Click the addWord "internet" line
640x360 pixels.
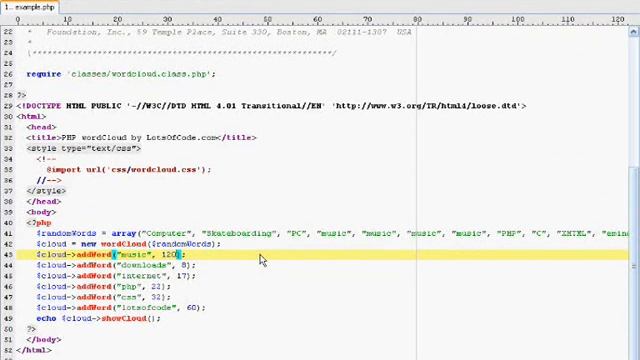point(116,276)
